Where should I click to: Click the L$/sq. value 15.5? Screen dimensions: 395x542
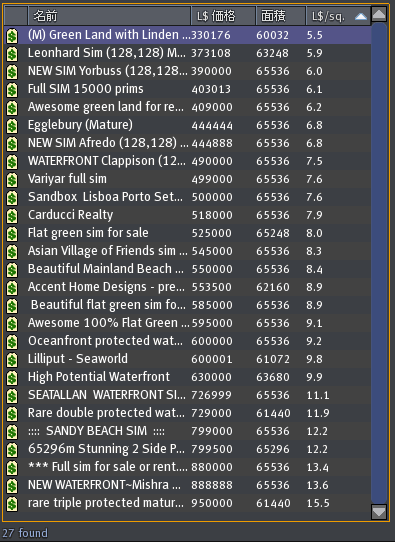coord(318,503)
